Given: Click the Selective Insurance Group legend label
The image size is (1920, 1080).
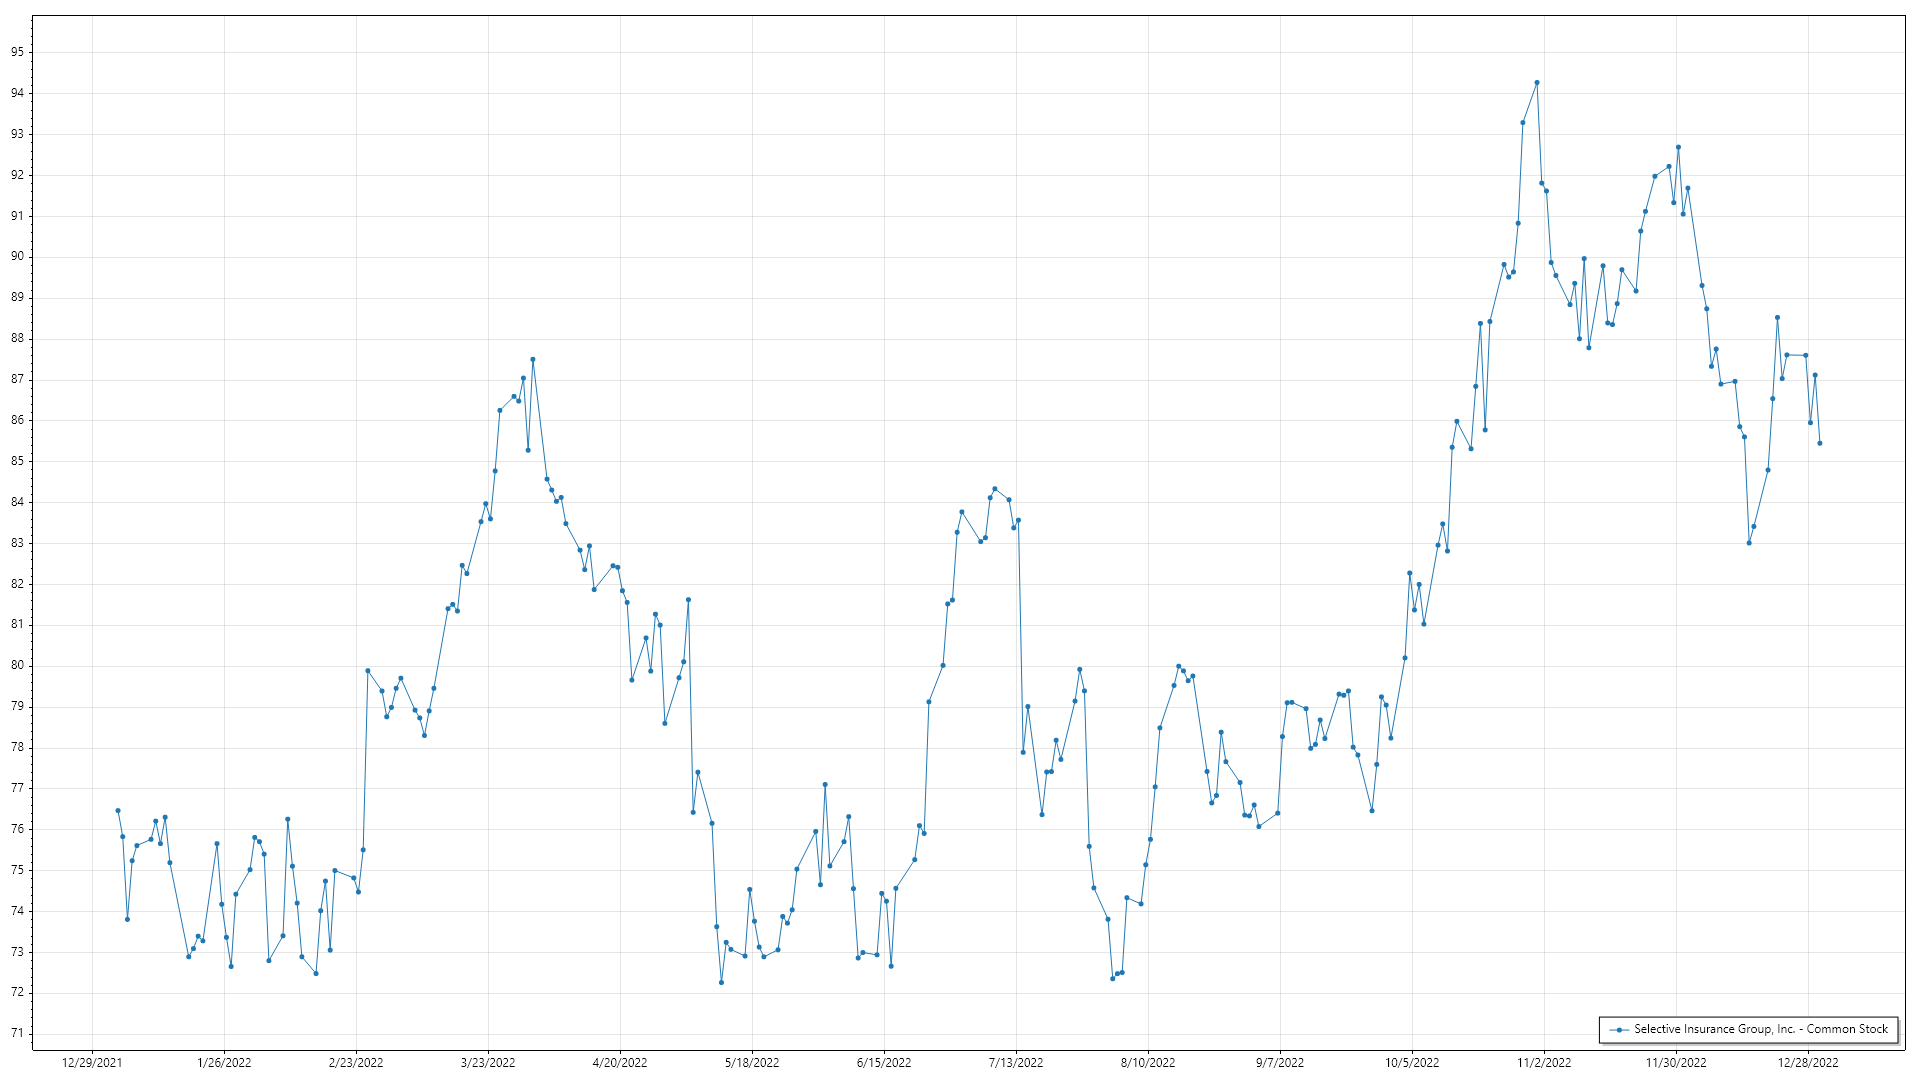Looking at the screenshot, I should pos(1760,1029).
